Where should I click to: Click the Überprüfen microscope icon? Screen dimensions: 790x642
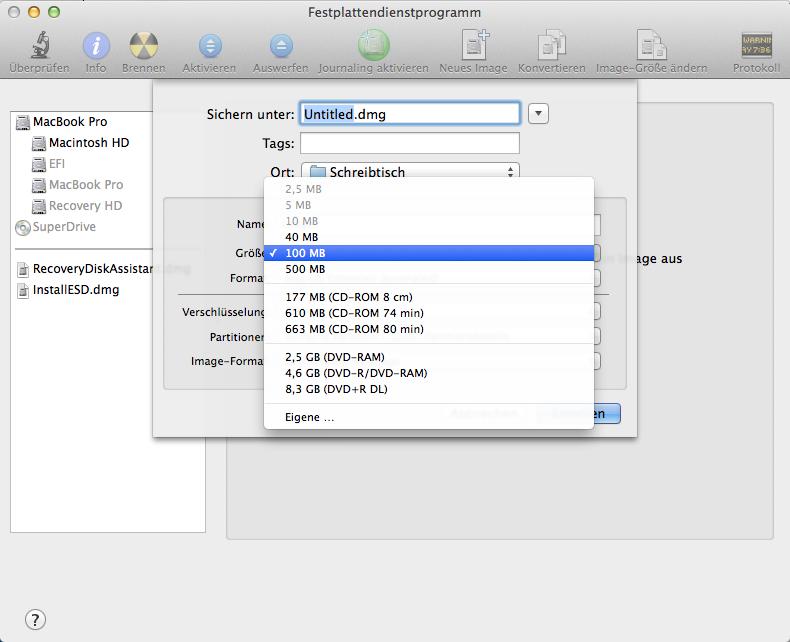(x=40, y=45)
